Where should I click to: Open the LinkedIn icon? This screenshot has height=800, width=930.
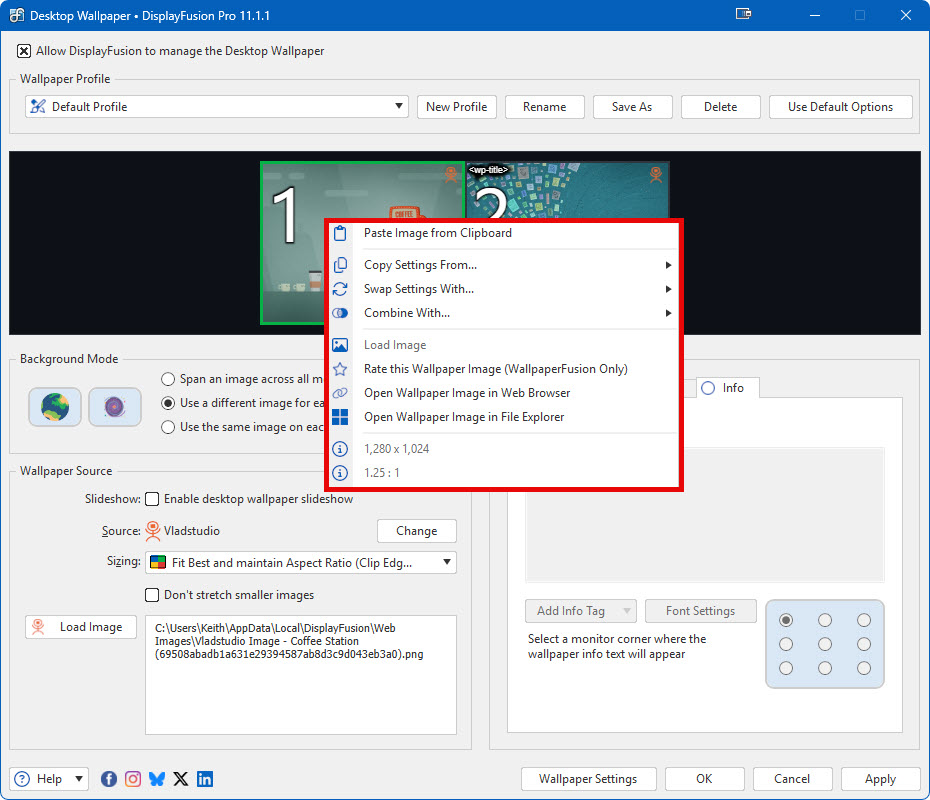click(205, 779)
